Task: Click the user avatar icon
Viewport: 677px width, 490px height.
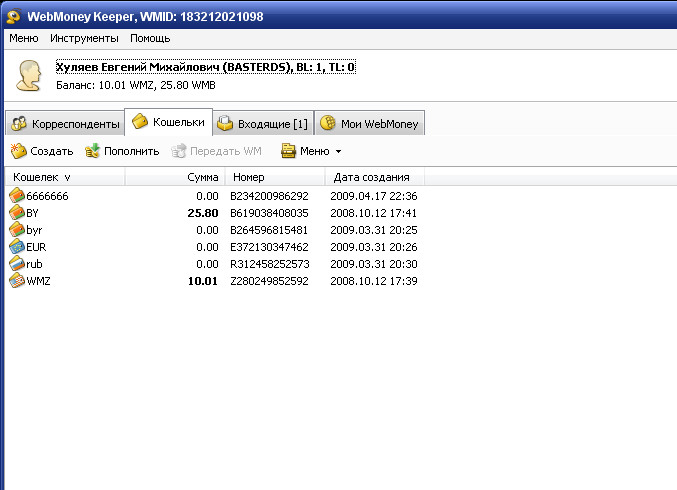Action: coord(29,76)
